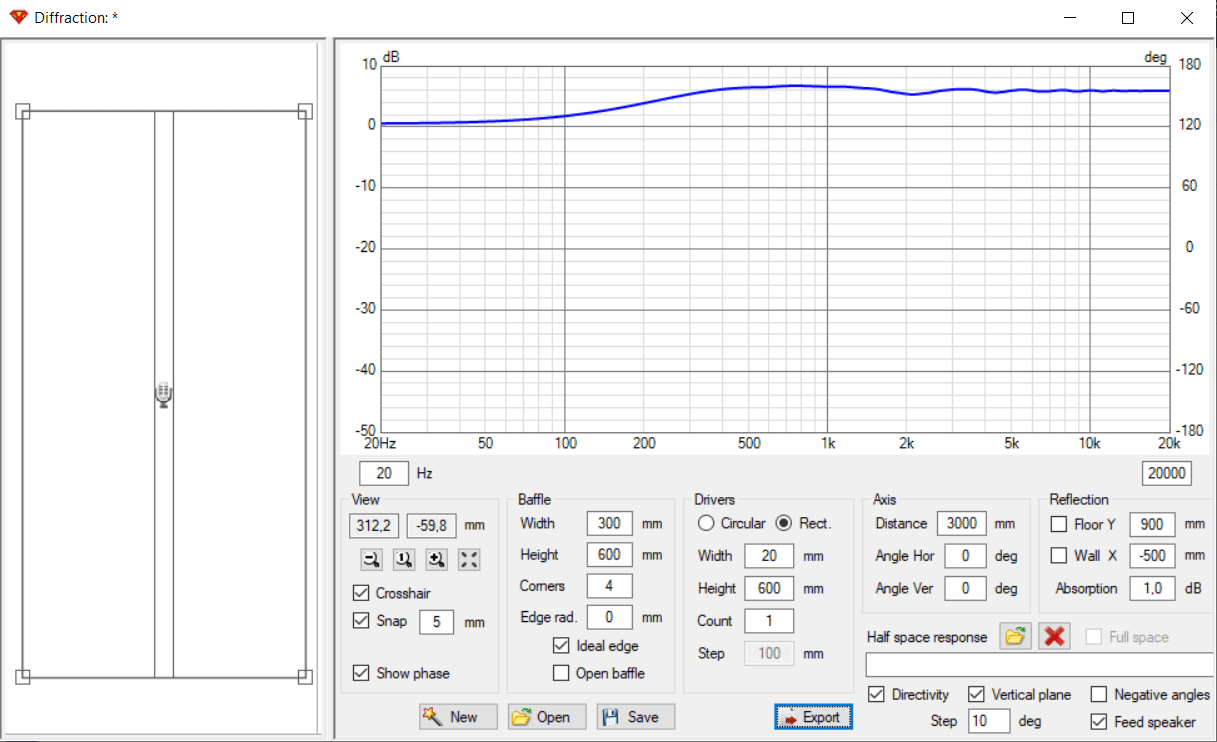Enable Floor Y reflection
1217x742 pixels.
pos(1059,524)
